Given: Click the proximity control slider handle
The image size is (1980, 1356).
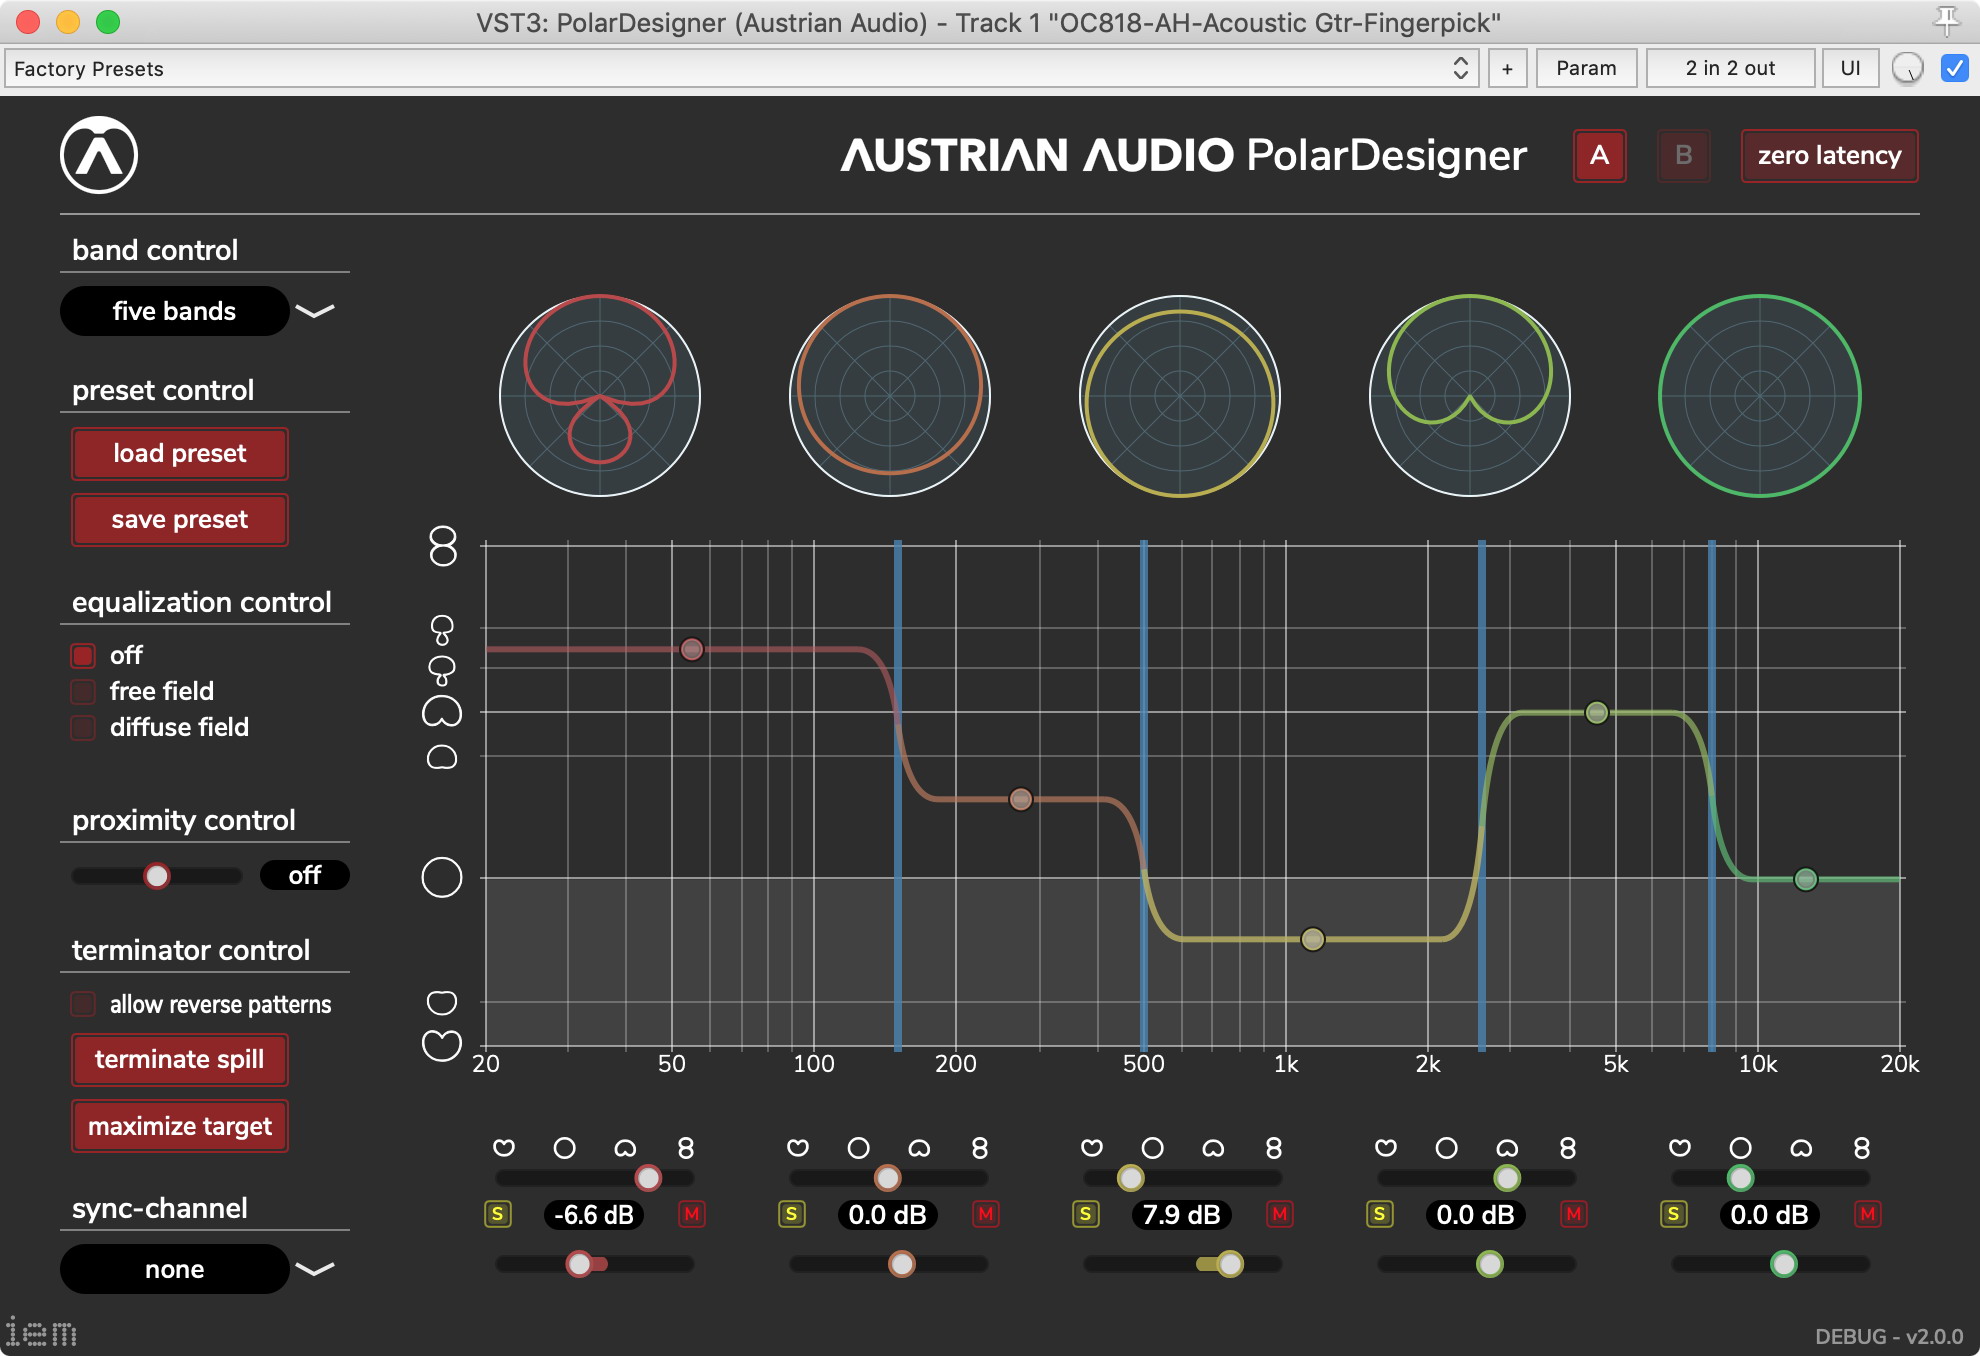Looking at the screenshot, I should 157,876.
